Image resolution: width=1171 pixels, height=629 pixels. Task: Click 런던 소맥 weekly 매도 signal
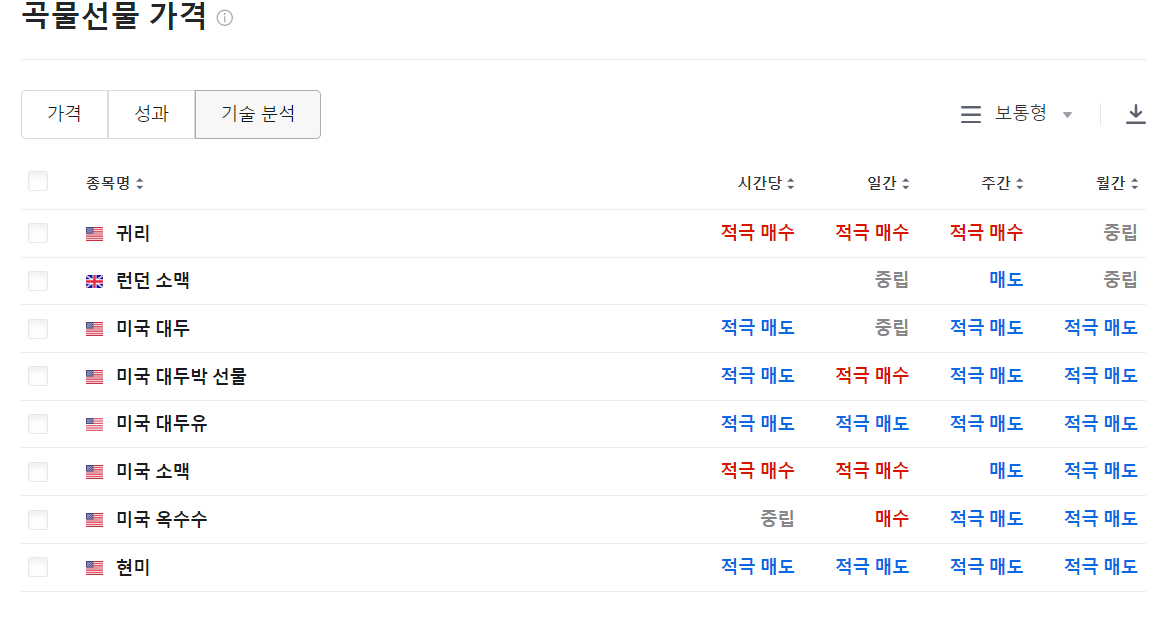(x=1006, y=280)
